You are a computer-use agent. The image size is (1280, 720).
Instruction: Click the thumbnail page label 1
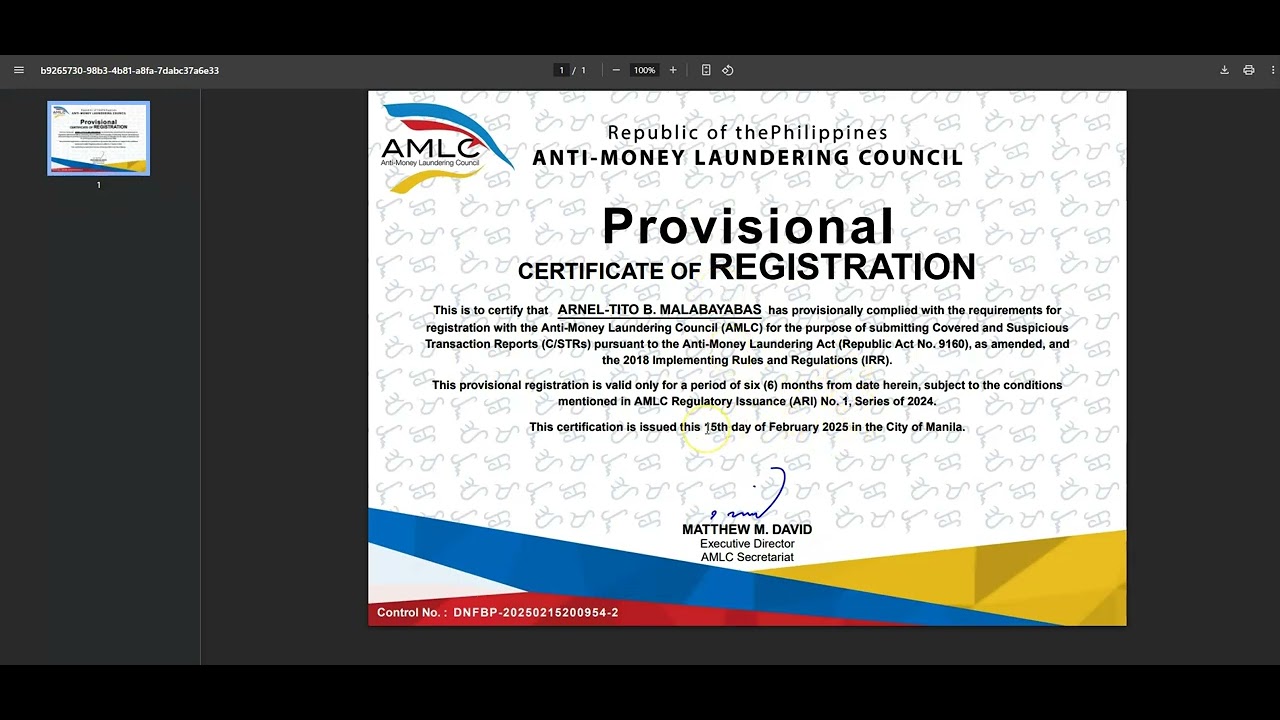pos(98,185)
